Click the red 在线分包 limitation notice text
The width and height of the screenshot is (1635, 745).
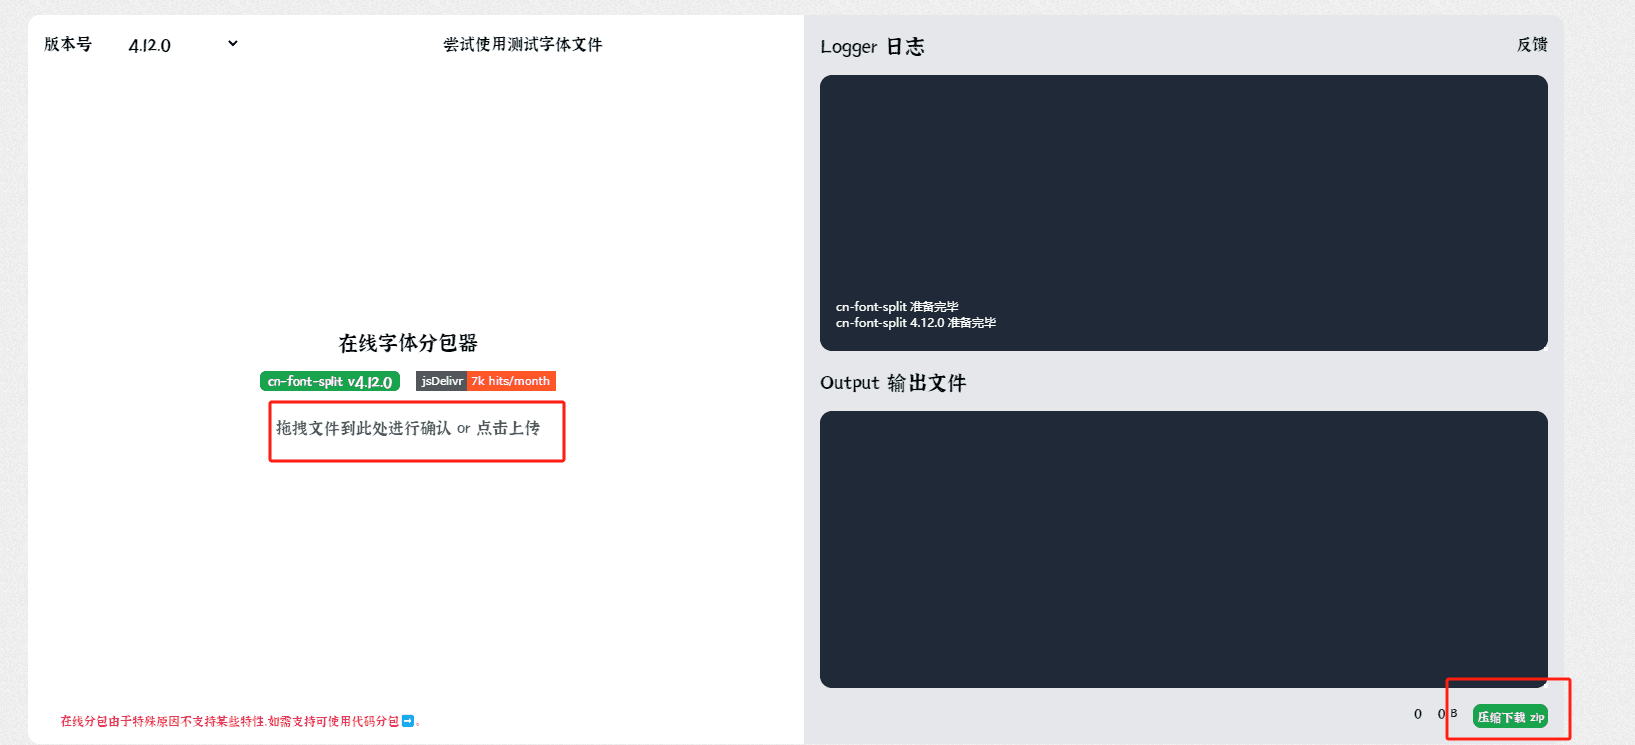point(230,721)
